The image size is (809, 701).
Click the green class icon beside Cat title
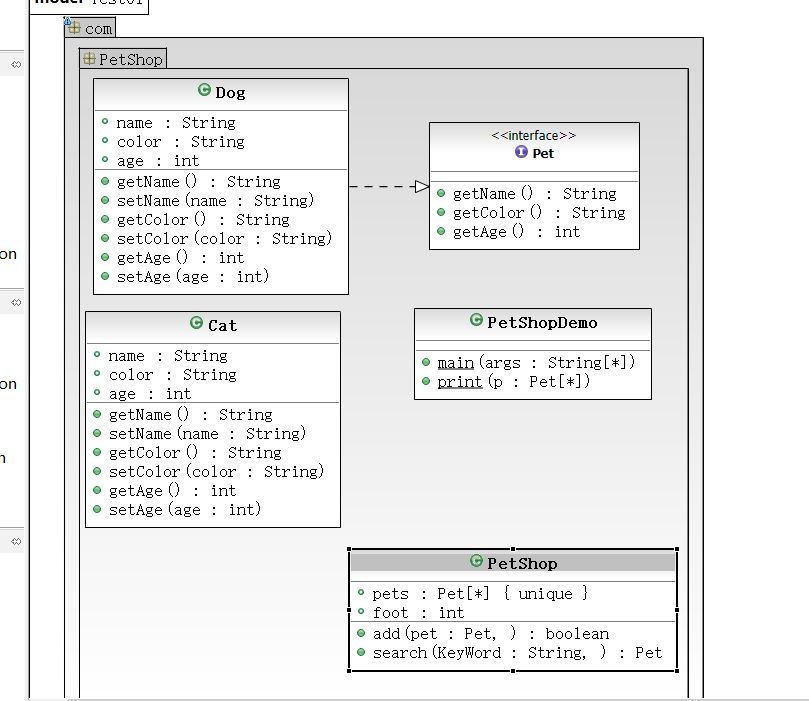196,323
